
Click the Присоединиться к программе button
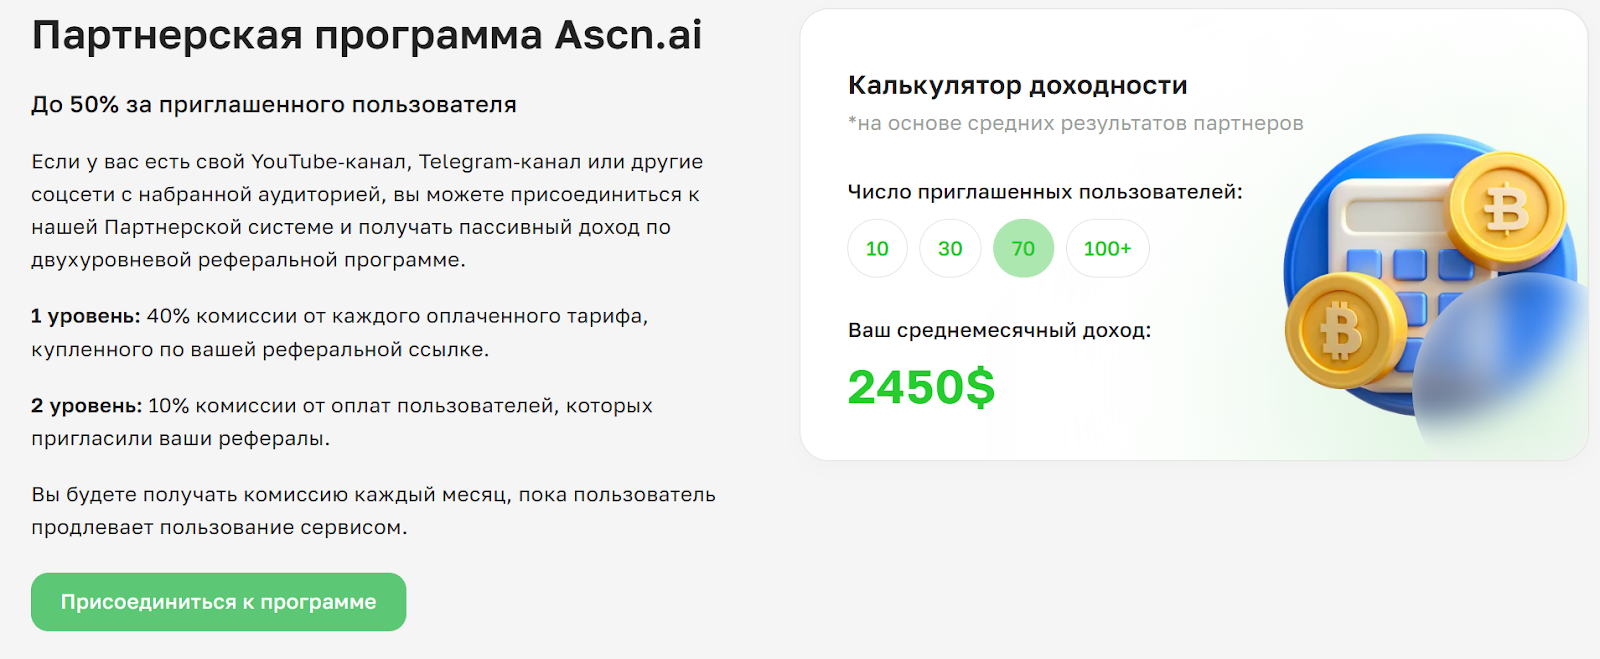(x=218, y=601)
